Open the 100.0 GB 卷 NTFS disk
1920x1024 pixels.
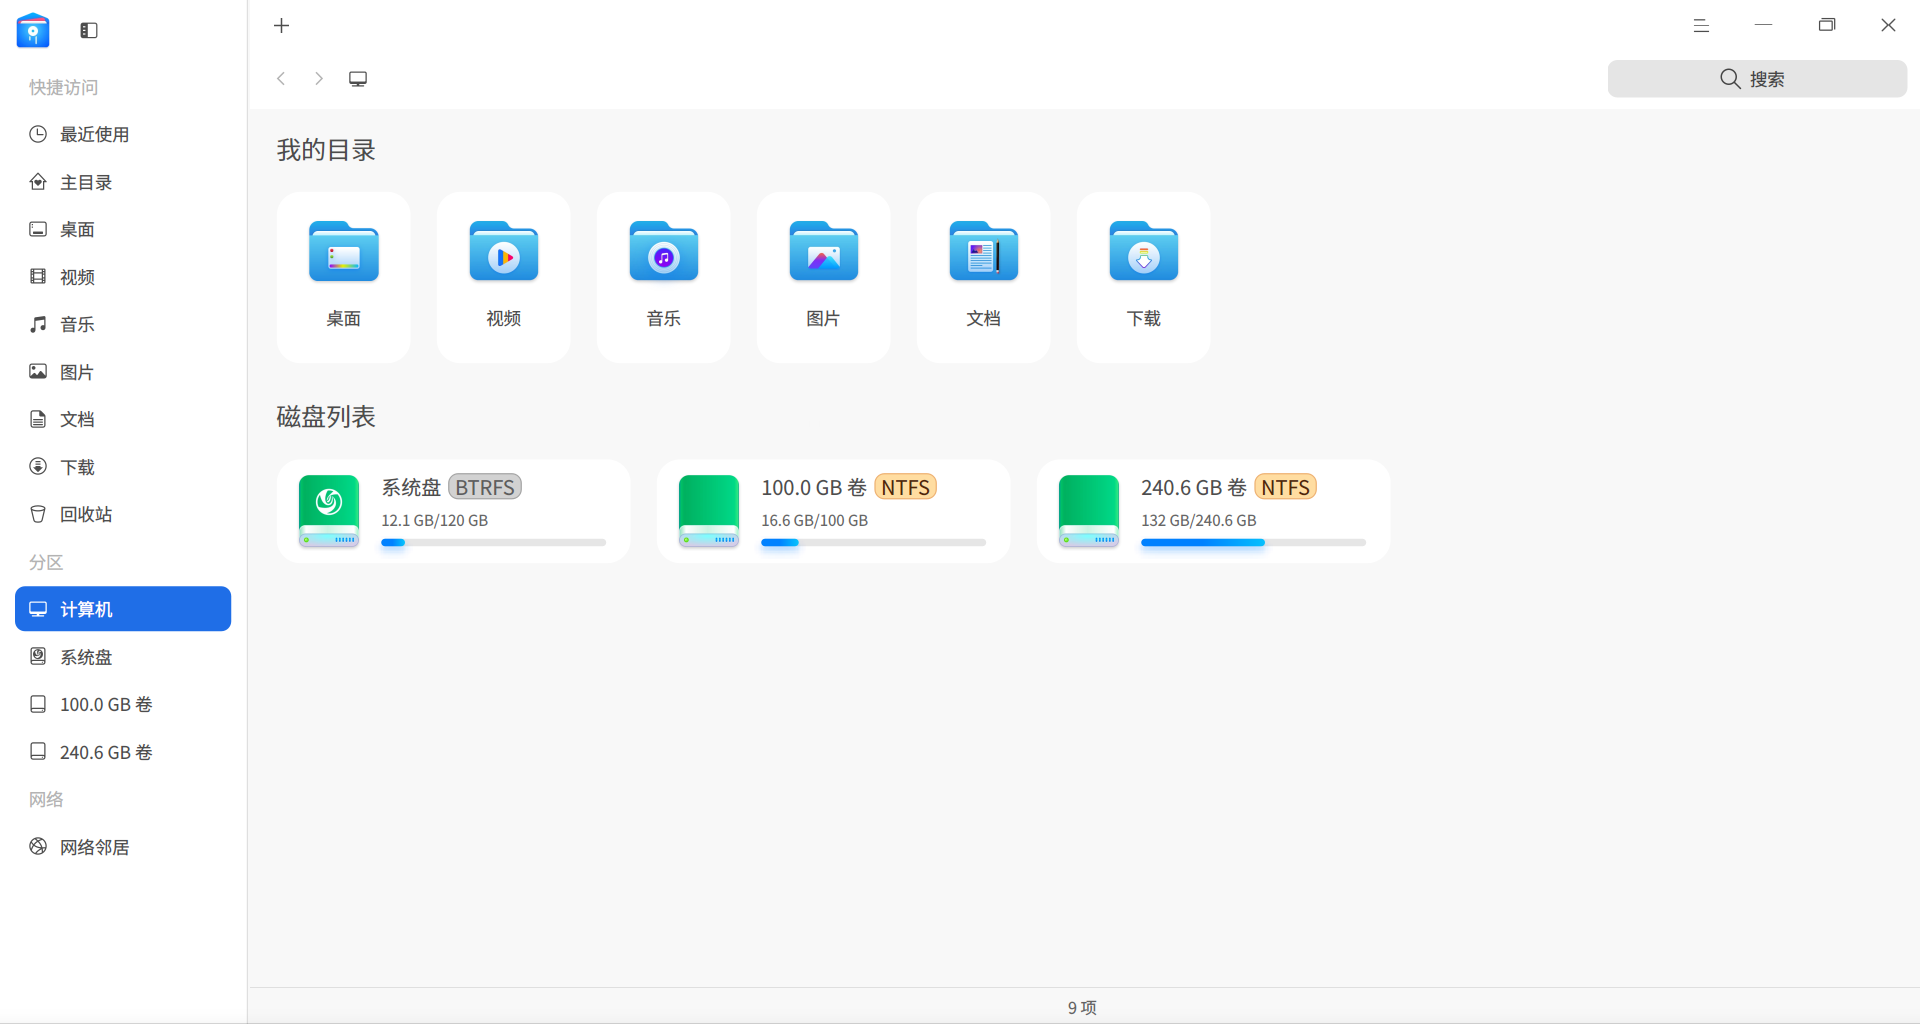point(834,511)
